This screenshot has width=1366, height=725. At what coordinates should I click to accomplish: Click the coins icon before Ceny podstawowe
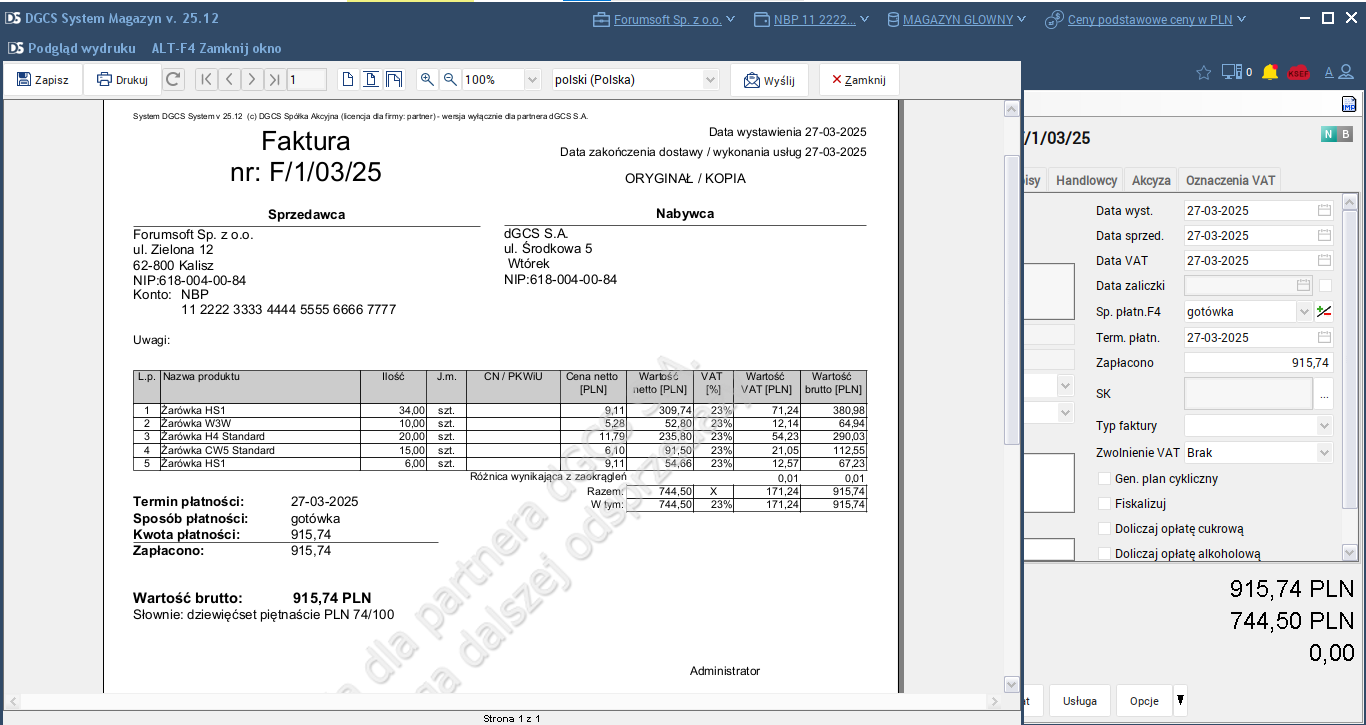pyautogui.click(x=1054, y=19)
